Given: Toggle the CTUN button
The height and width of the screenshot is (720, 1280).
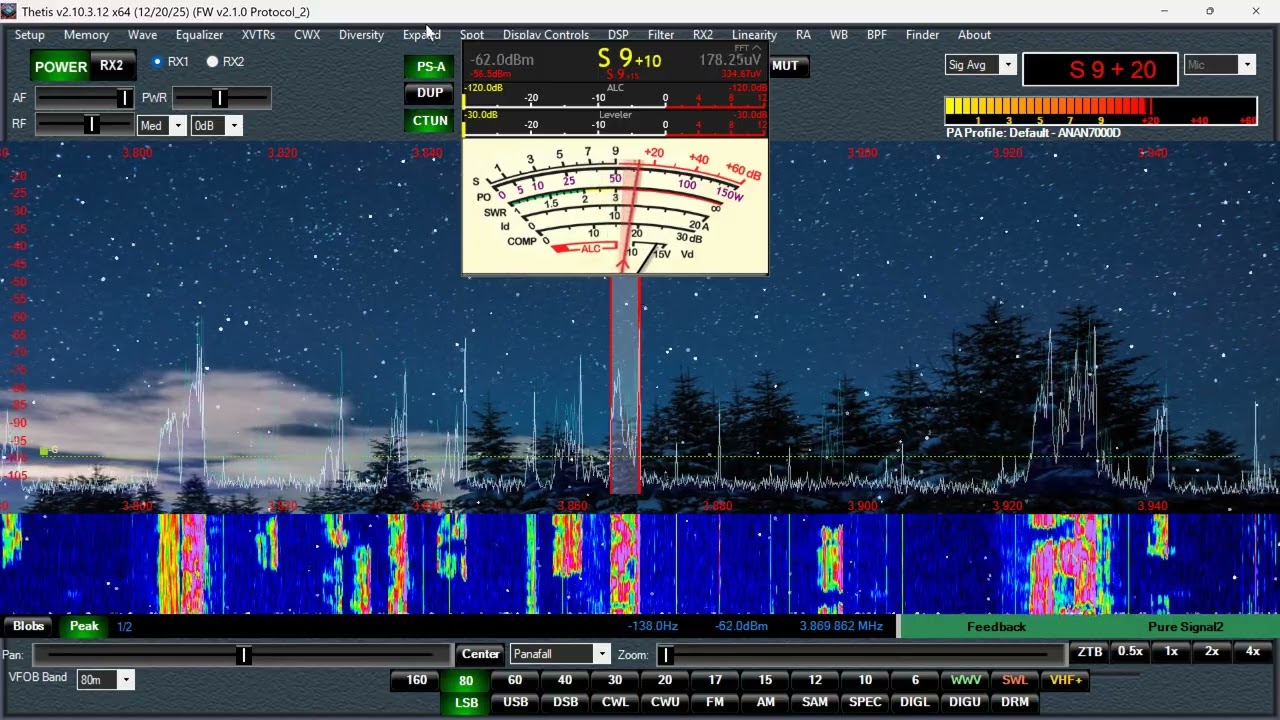Looking at the screenshot, I should point(430,120).
